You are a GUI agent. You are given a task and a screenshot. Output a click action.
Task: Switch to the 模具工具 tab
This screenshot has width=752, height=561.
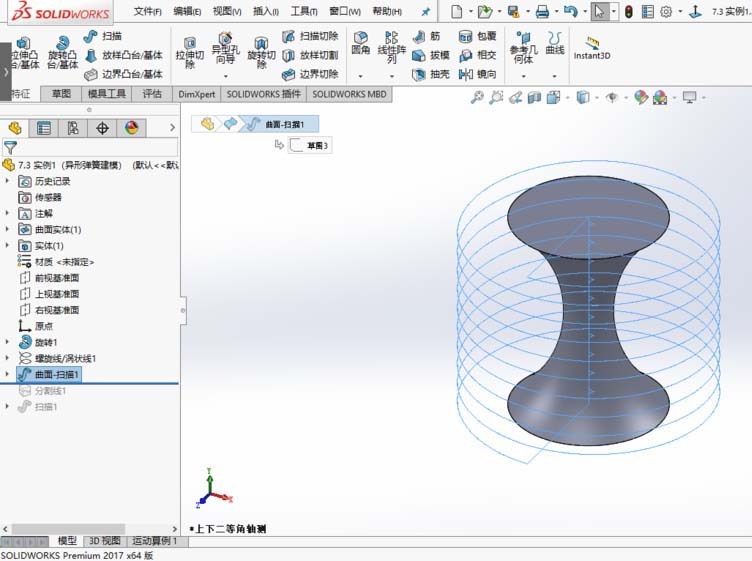[106, 94]
